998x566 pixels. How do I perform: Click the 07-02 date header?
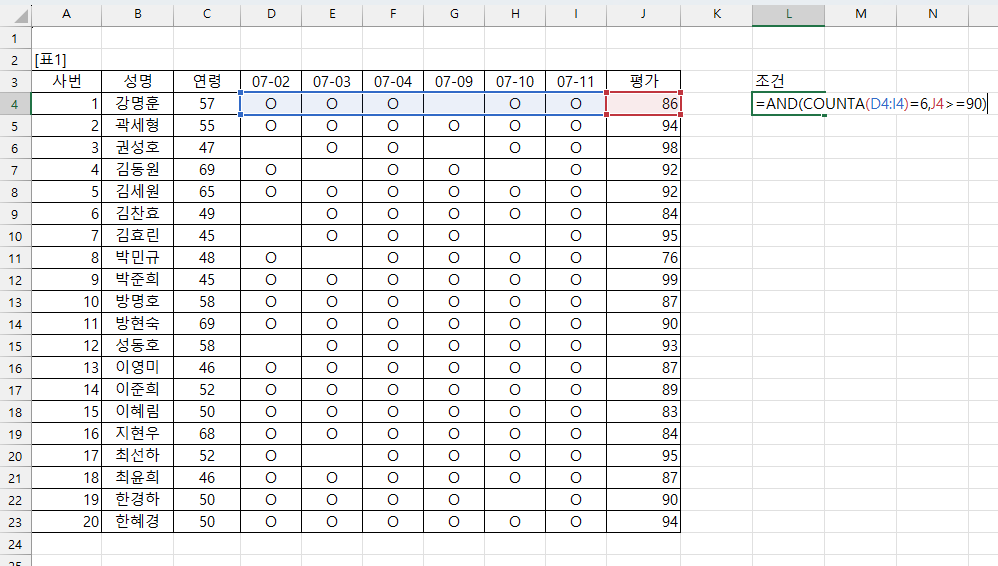coord(271,81)
